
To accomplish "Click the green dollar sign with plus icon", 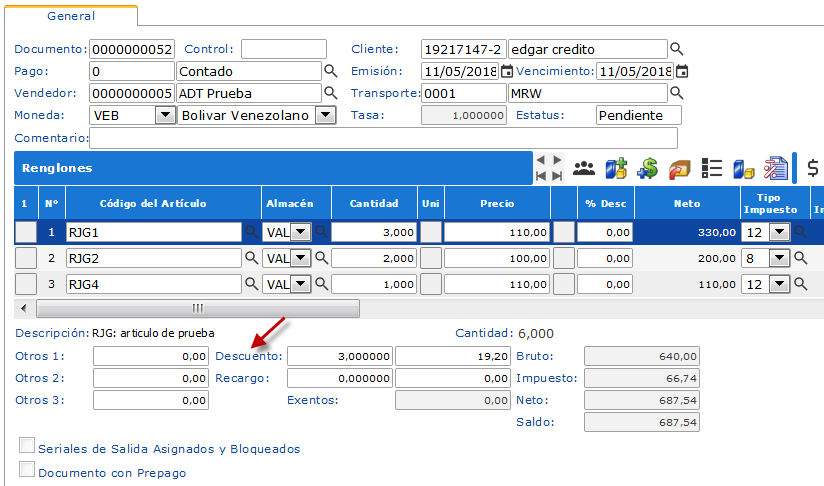I will point(647,168).
